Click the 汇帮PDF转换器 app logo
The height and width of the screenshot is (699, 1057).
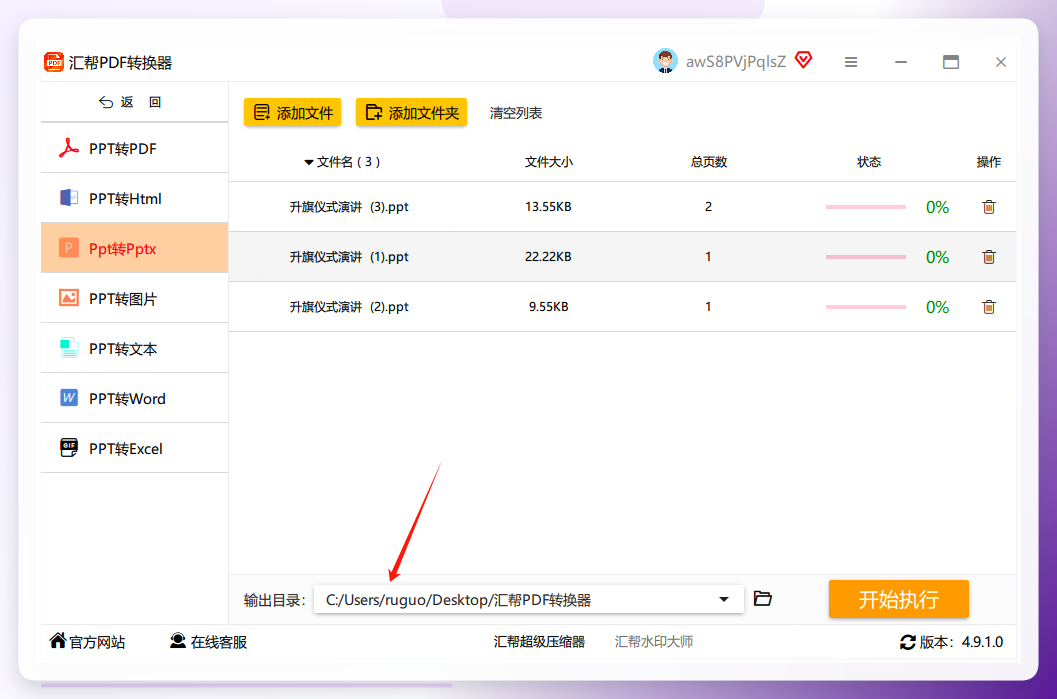54,62
